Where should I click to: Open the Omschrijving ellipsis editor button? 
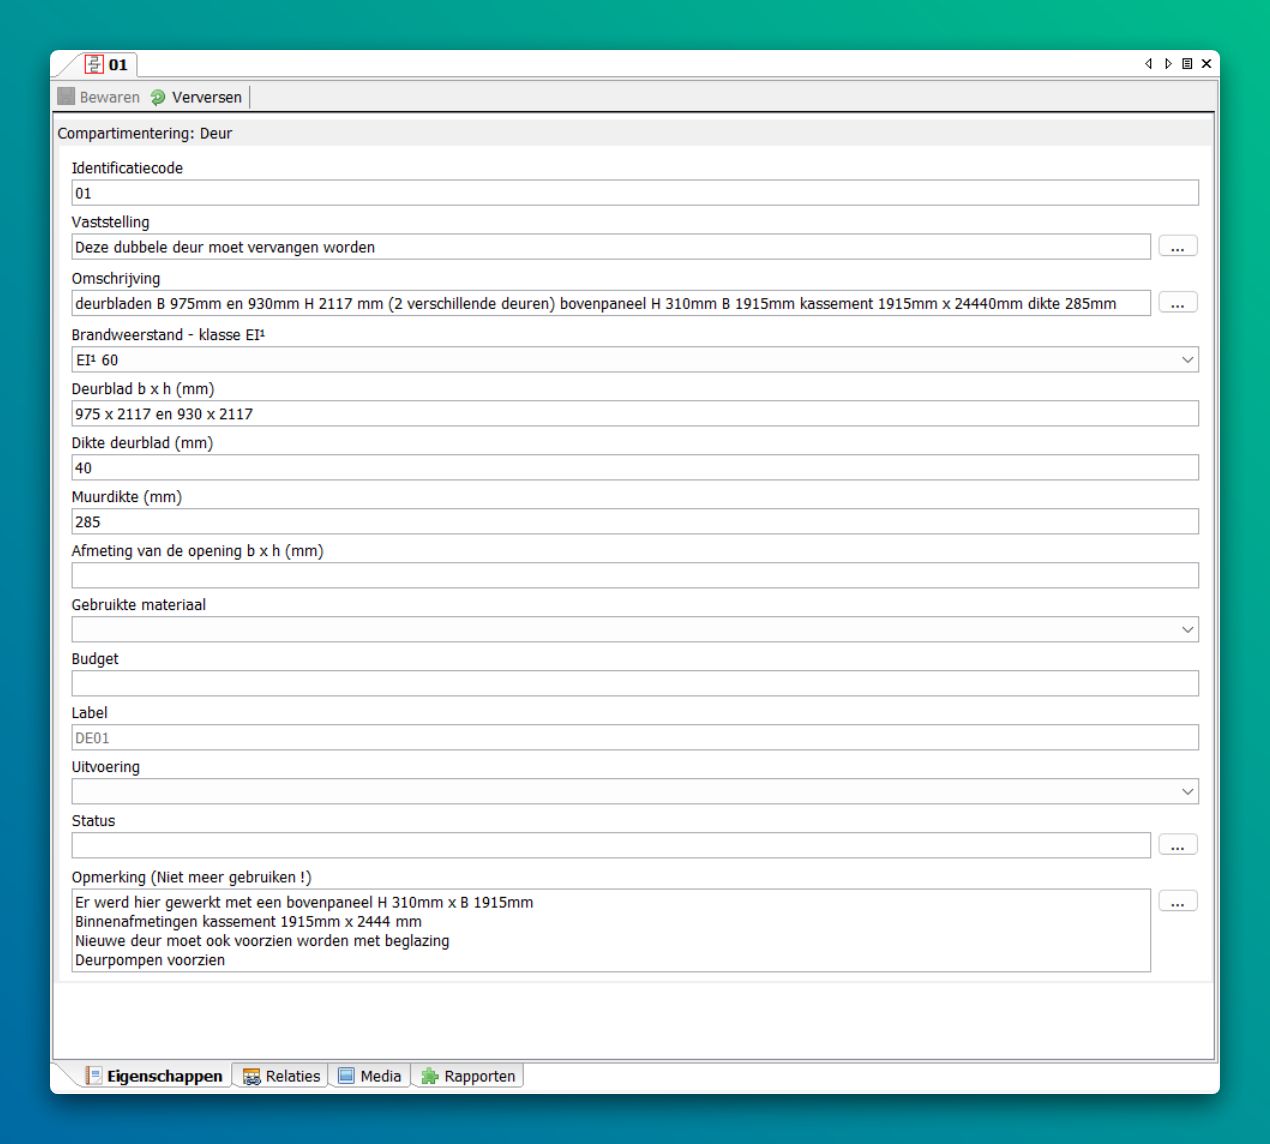point(1177,303)
